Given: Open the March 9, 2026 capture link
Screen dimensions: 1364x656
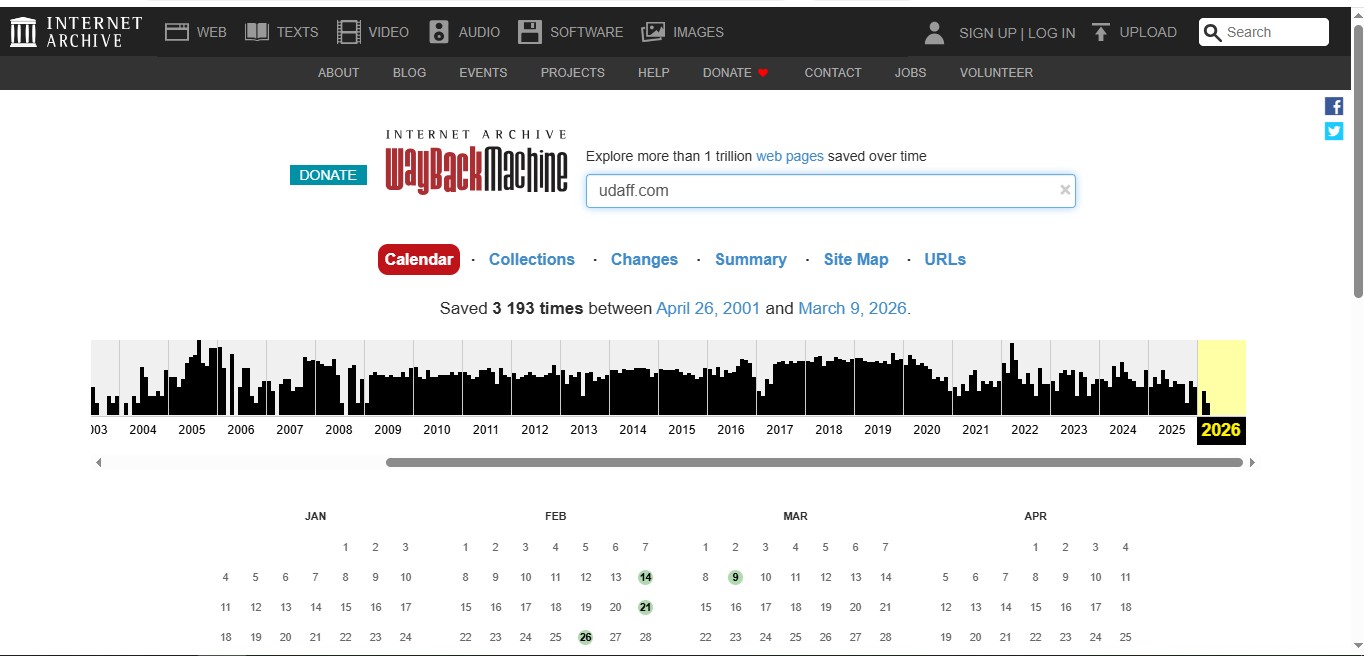Looking at the screenshot, I should point(854,308).
